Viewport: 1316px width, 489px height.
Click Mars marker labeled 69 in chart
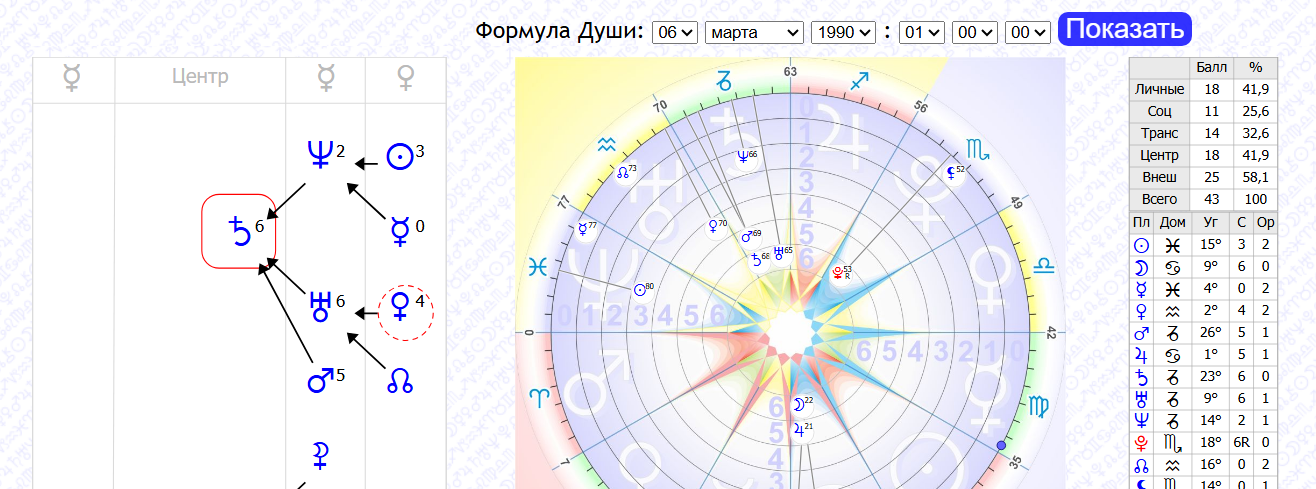(747, 237)
